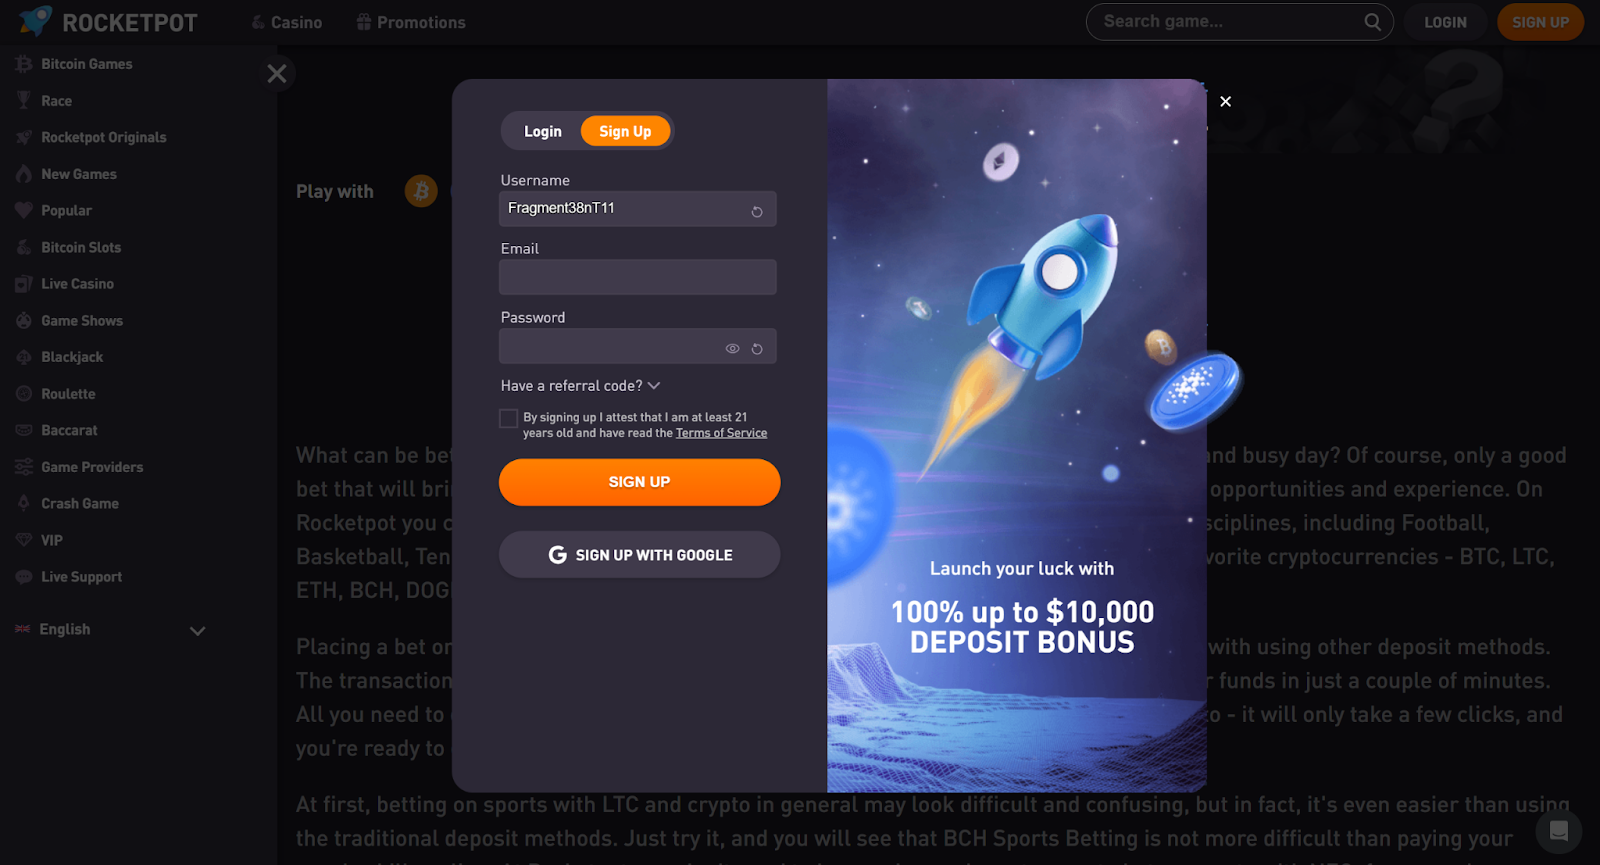Viewport: 1600px width, 865px height.
Task: Open the Crash Game sidebar icon
Action: click(24, 503)
